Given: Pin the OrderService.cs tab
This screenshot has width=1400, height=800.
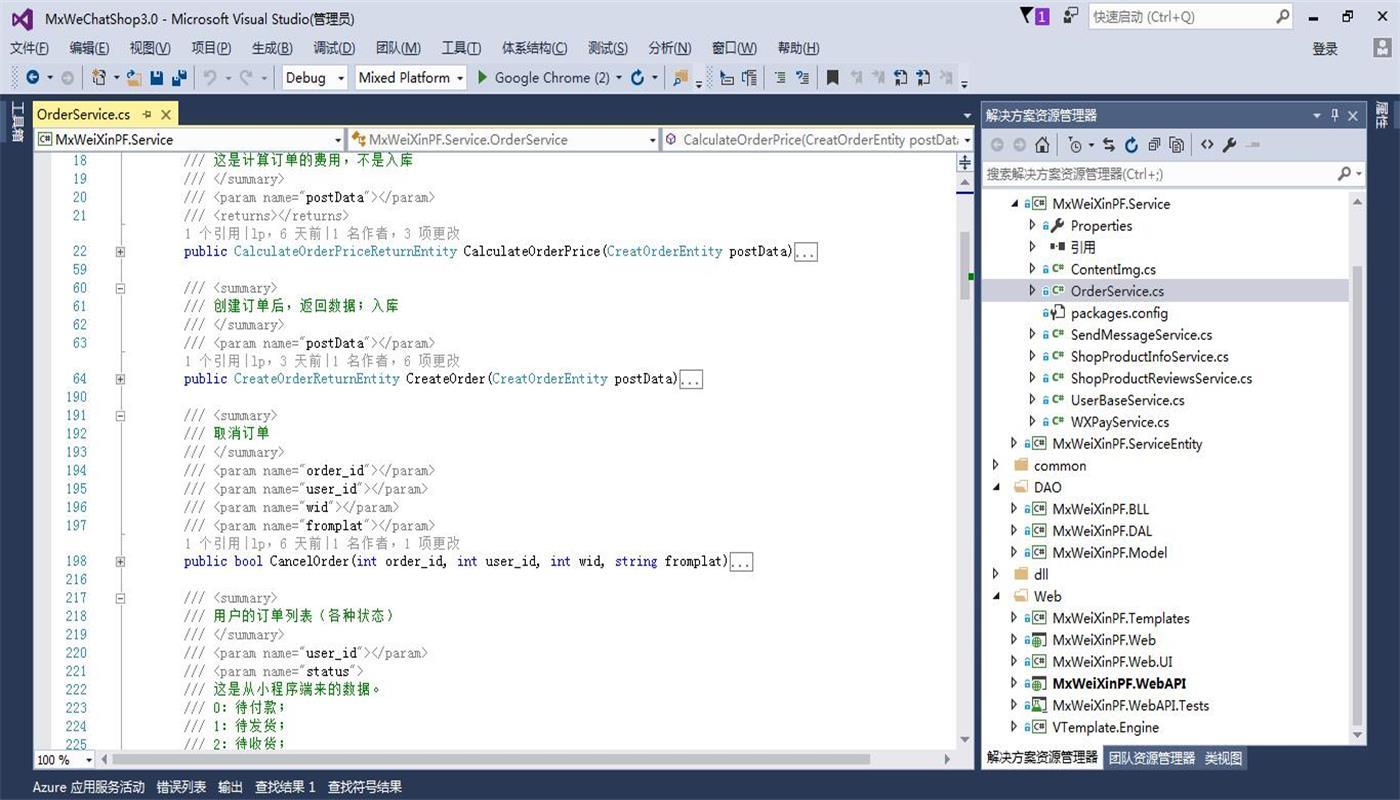Looking at the screenshot, I should (147, 115).
